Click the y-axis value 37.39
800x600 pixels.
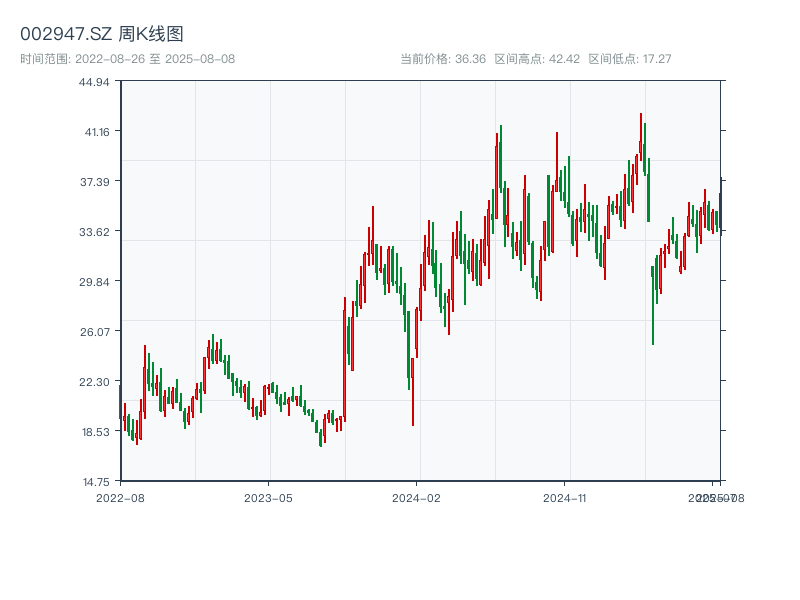click(x=94, y=182)
